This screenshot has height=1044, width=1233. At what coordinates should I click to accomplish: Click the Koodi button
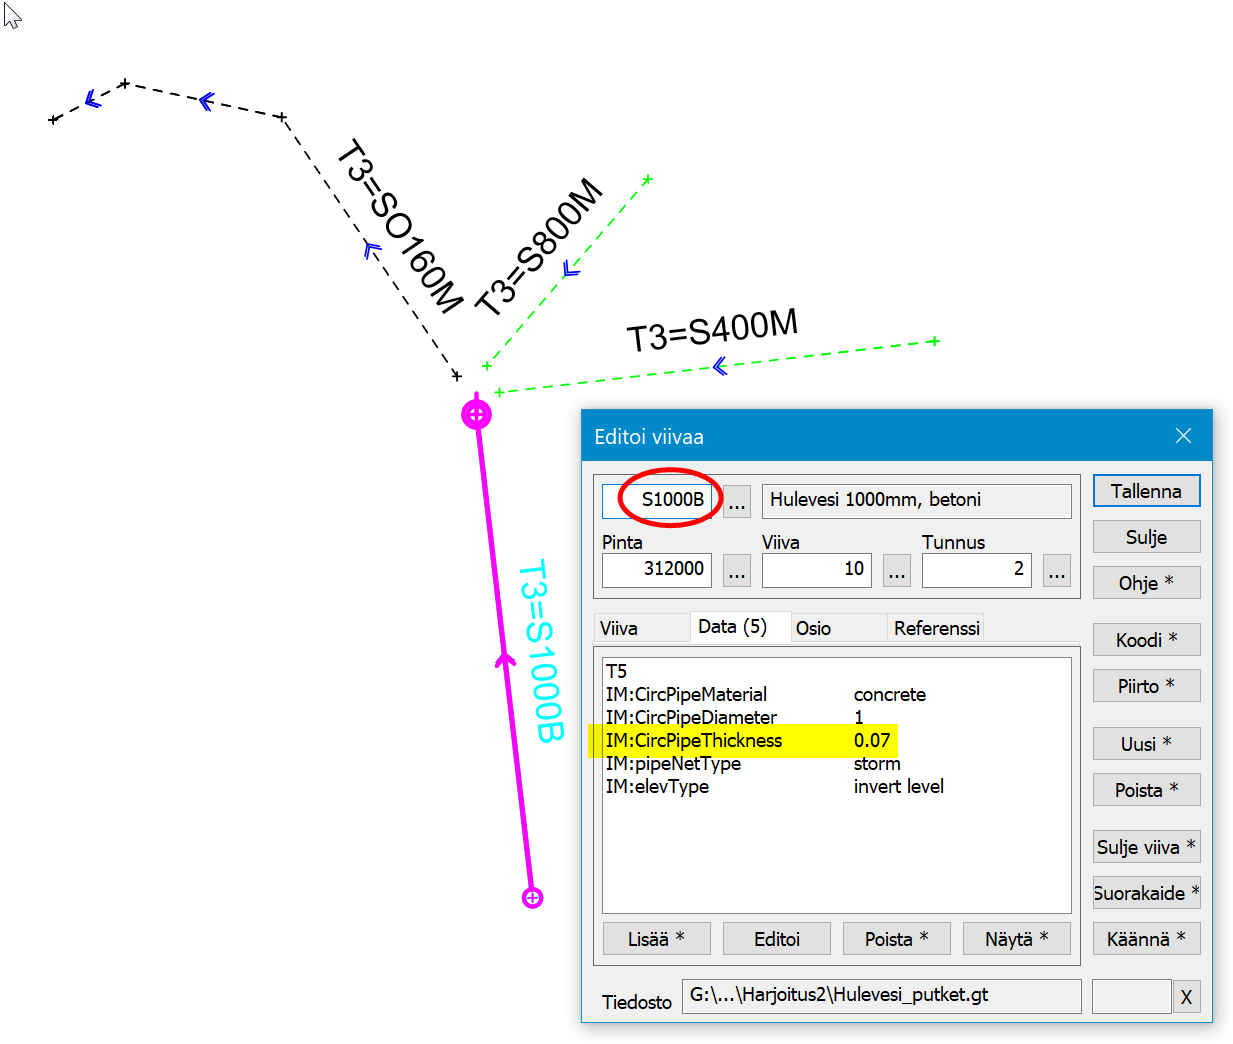[1146, 640]
